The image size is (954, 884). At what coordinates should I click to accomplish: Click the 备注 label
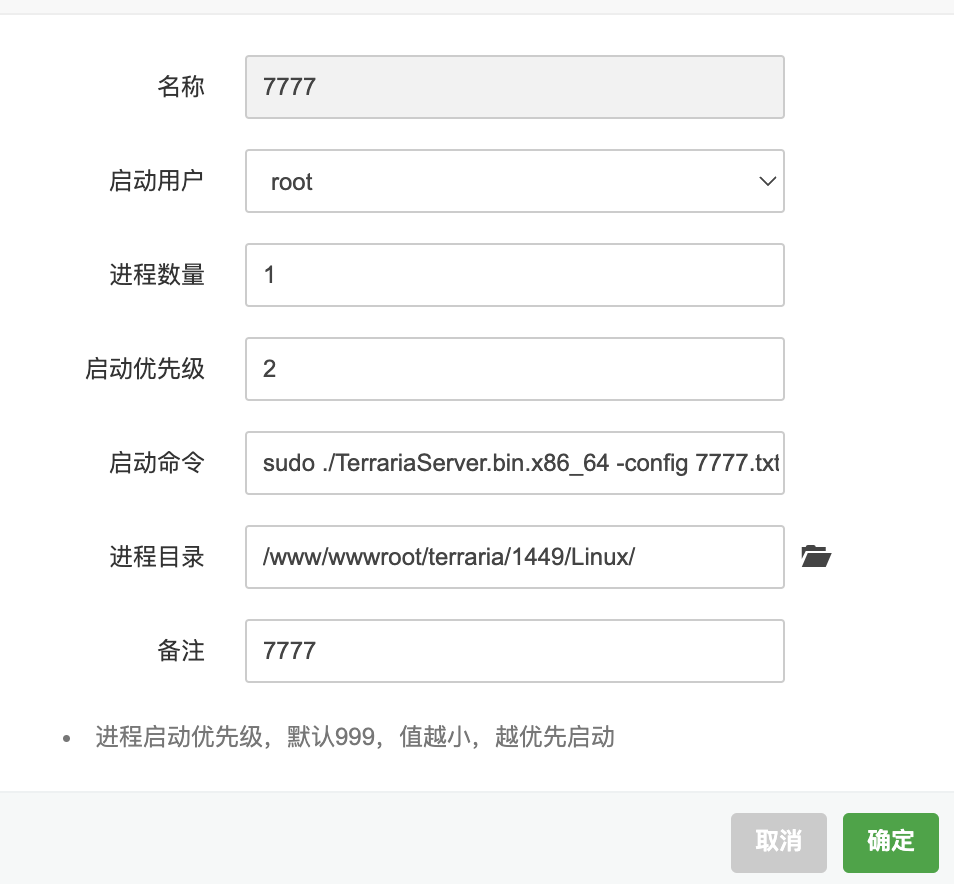pyautogui.click(x=181, y=651)
